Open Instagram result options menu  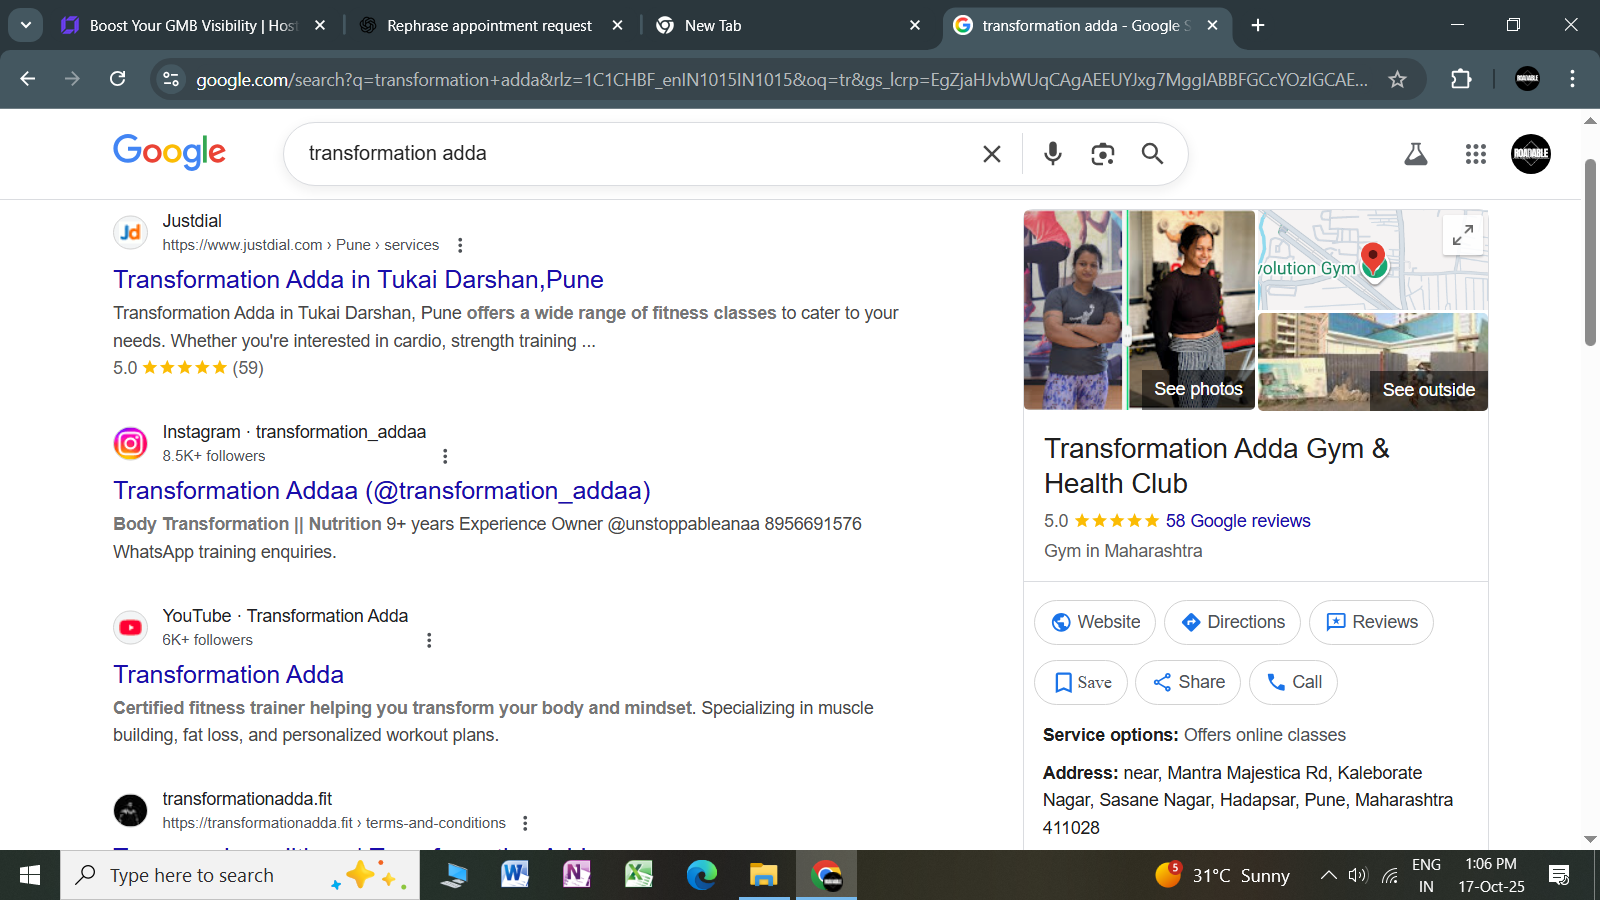point(445,456)
